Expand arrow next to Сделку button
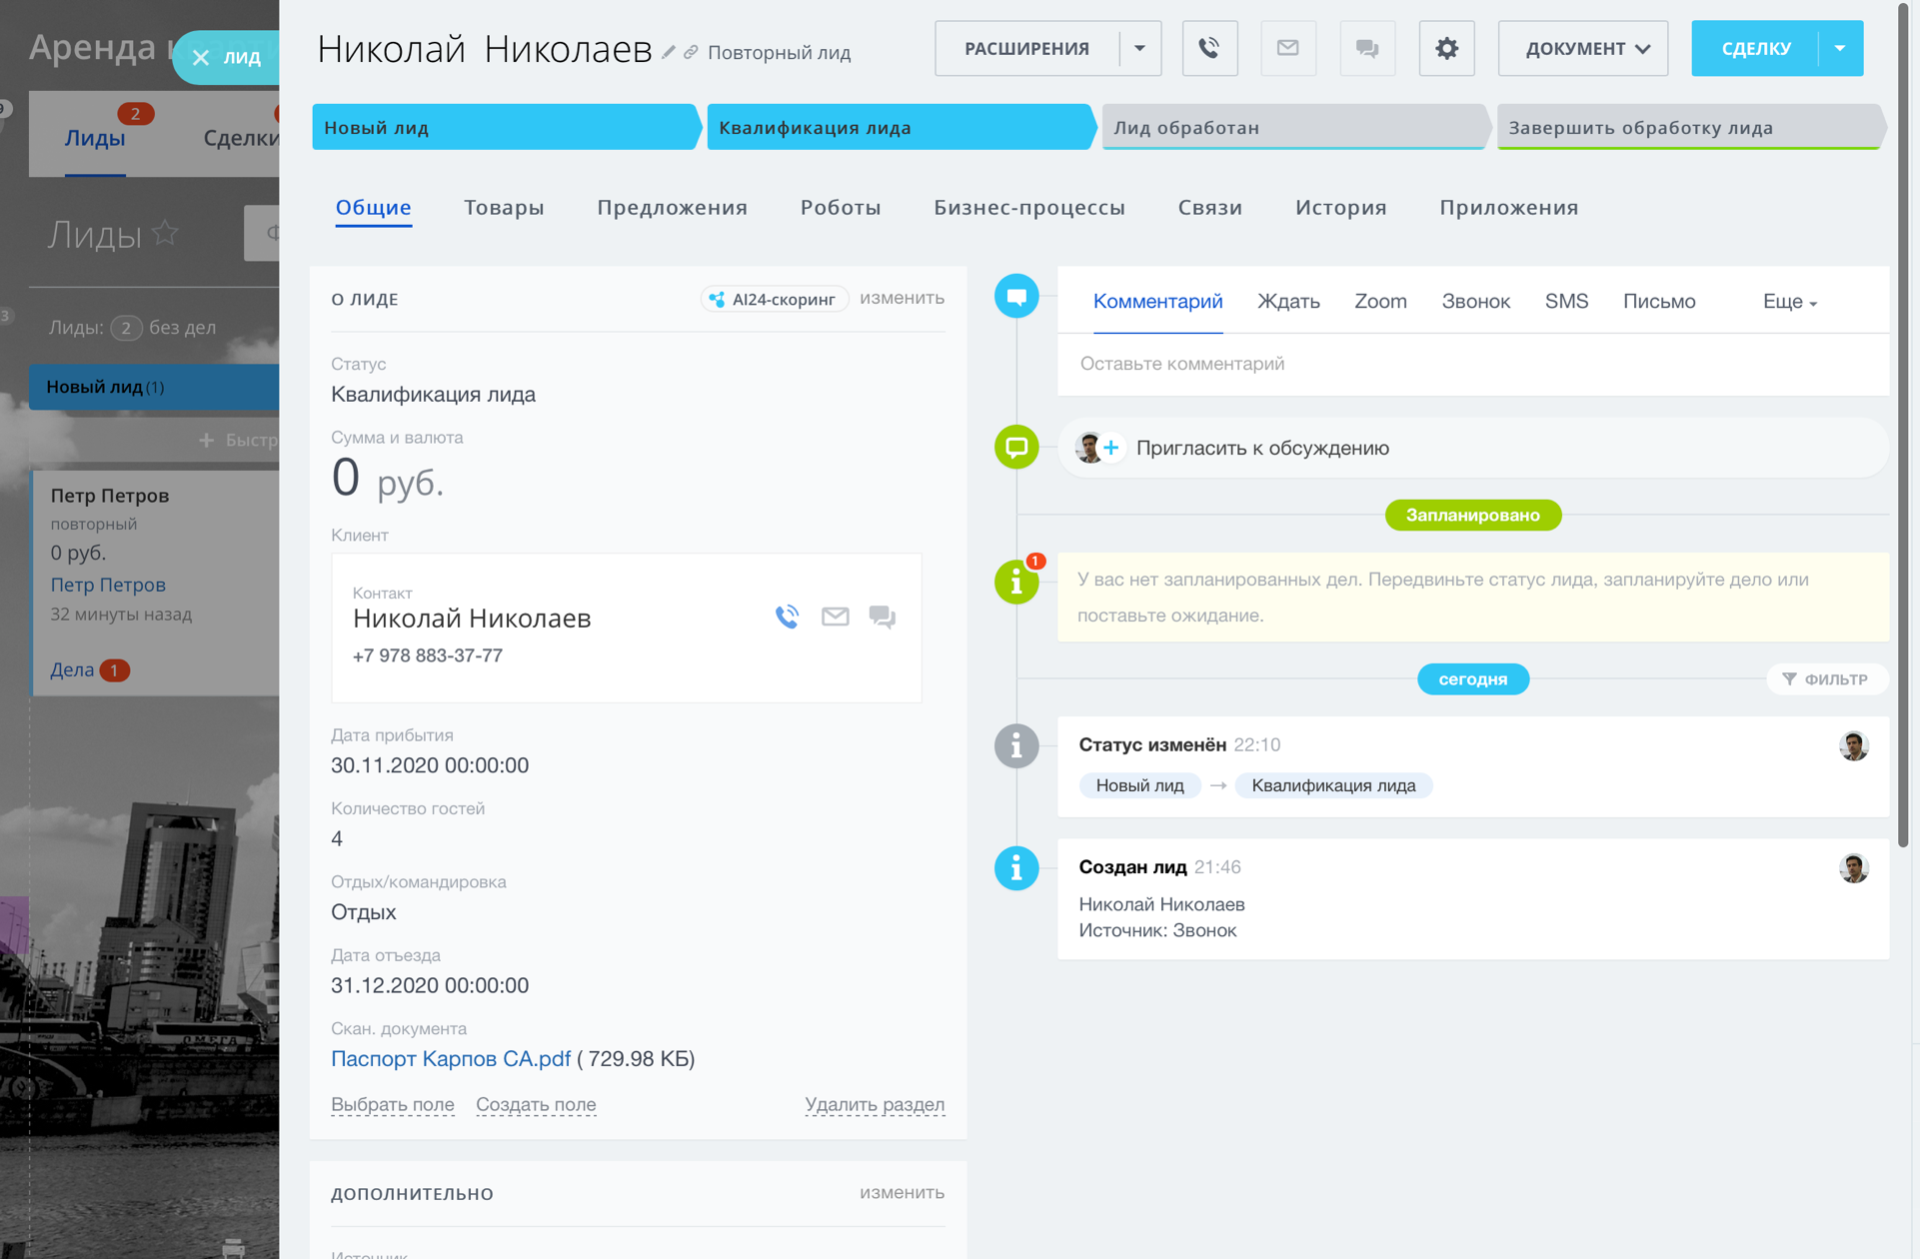The width and height of the screenshot is (1920, 1259). coord(1840,48)
